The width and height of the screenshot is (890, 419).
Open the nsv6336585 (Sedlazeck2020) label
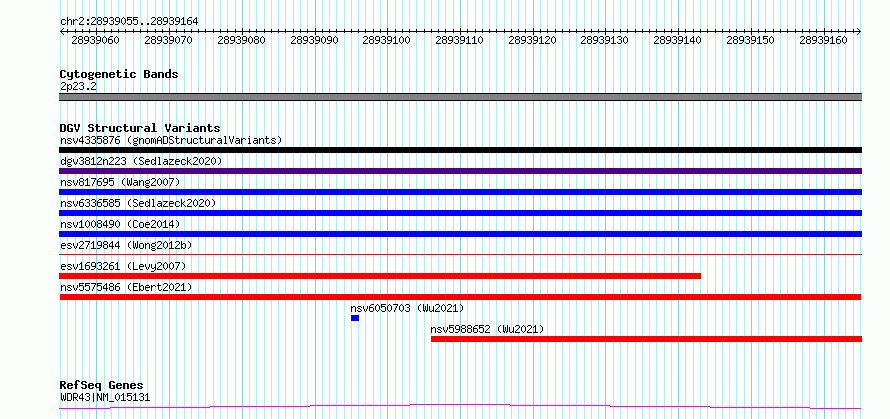(x=138, y=203)
